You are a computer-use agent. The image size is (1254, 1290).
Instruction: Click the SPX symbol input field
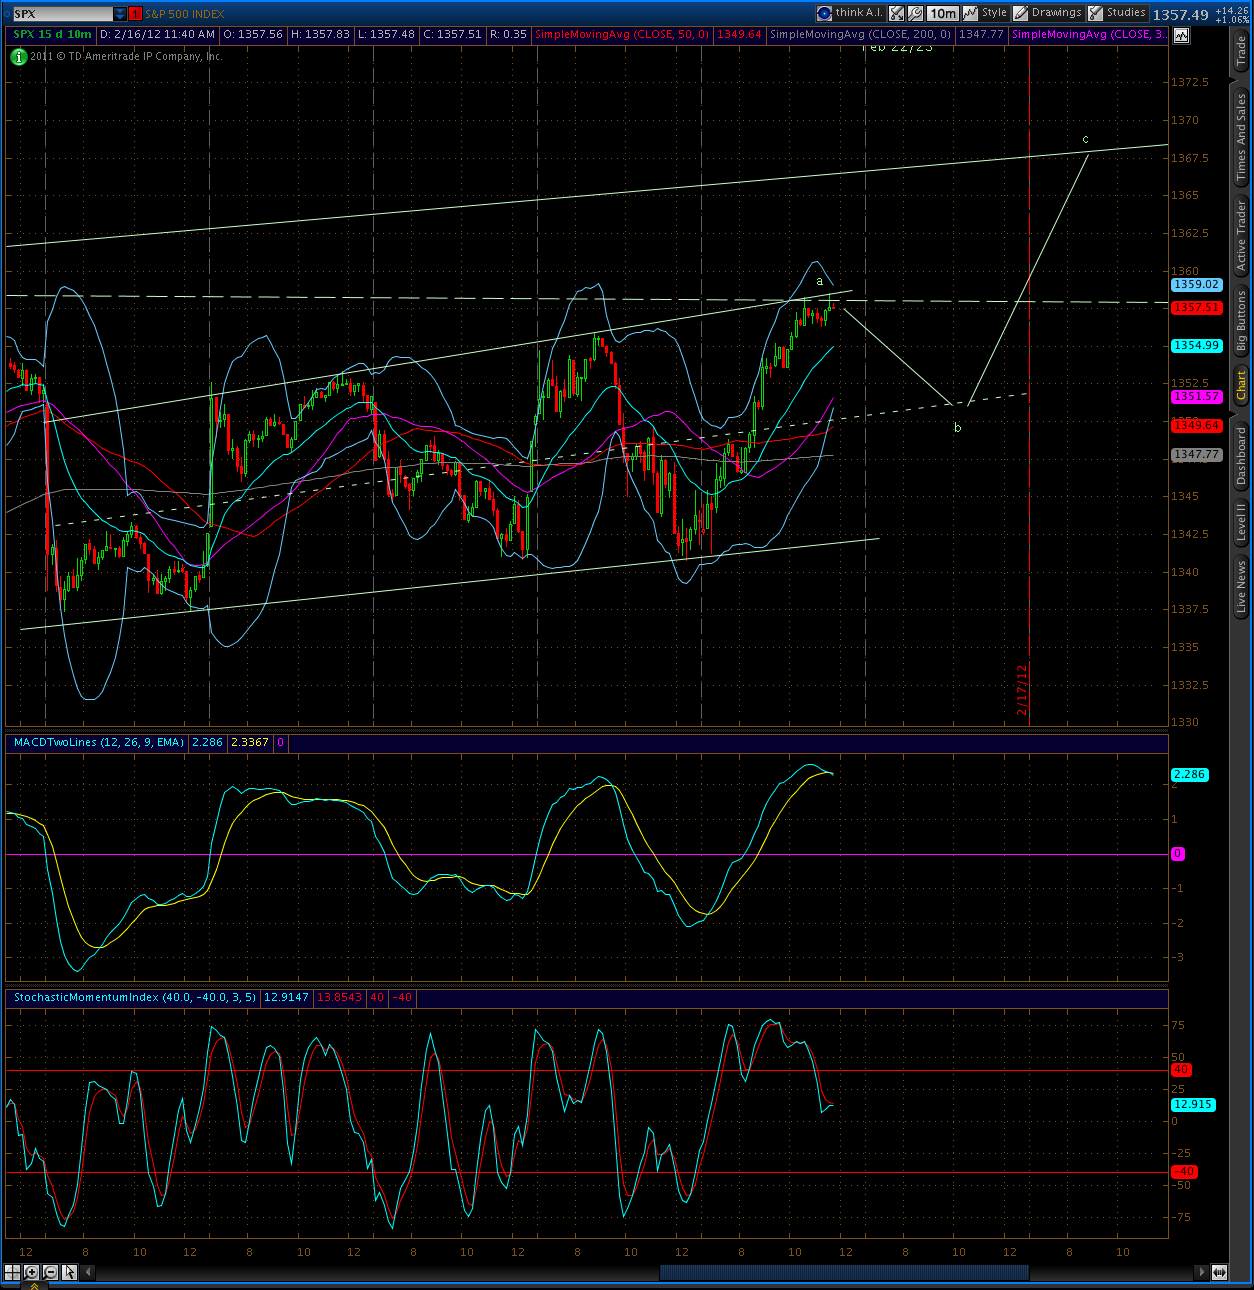(x=62, y=14)
